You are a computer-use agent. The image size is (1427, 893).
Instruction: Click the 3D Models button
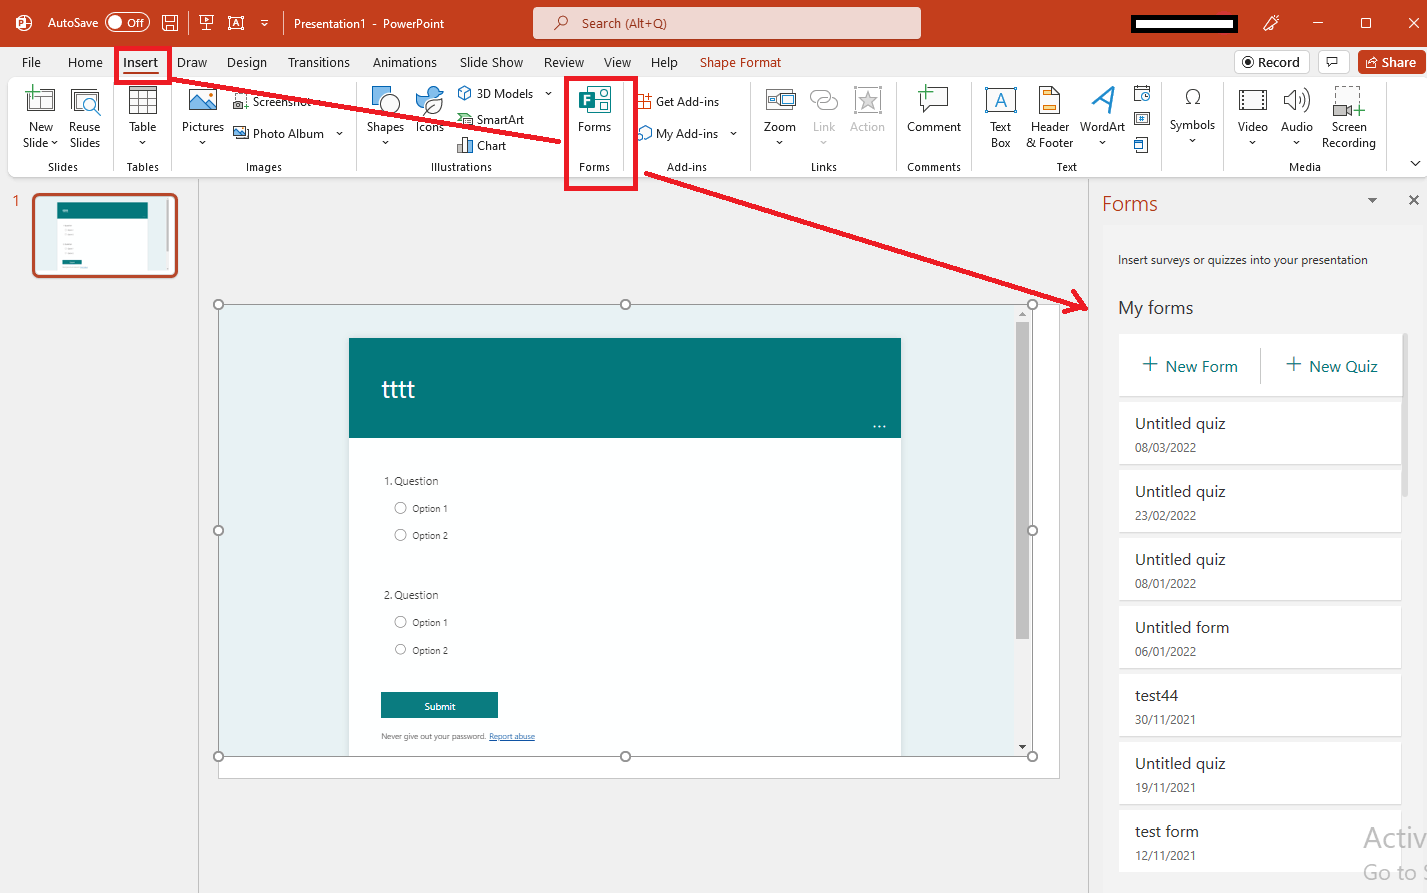[x=496, y=93]
